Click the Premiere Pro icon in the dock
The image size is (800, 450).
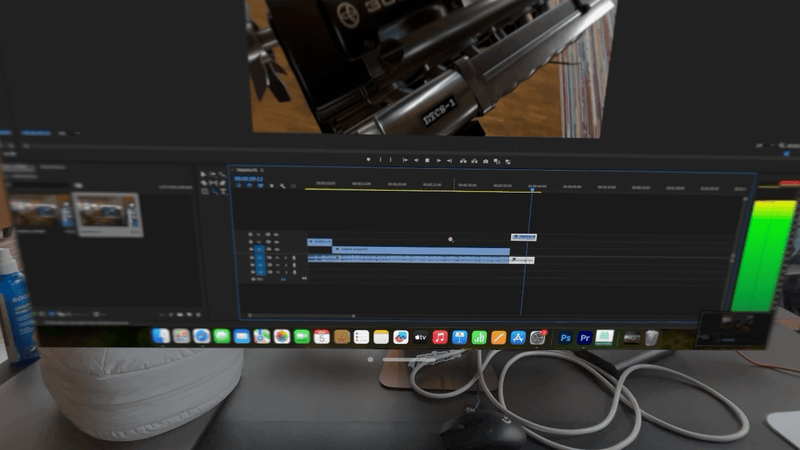[585, 338]
